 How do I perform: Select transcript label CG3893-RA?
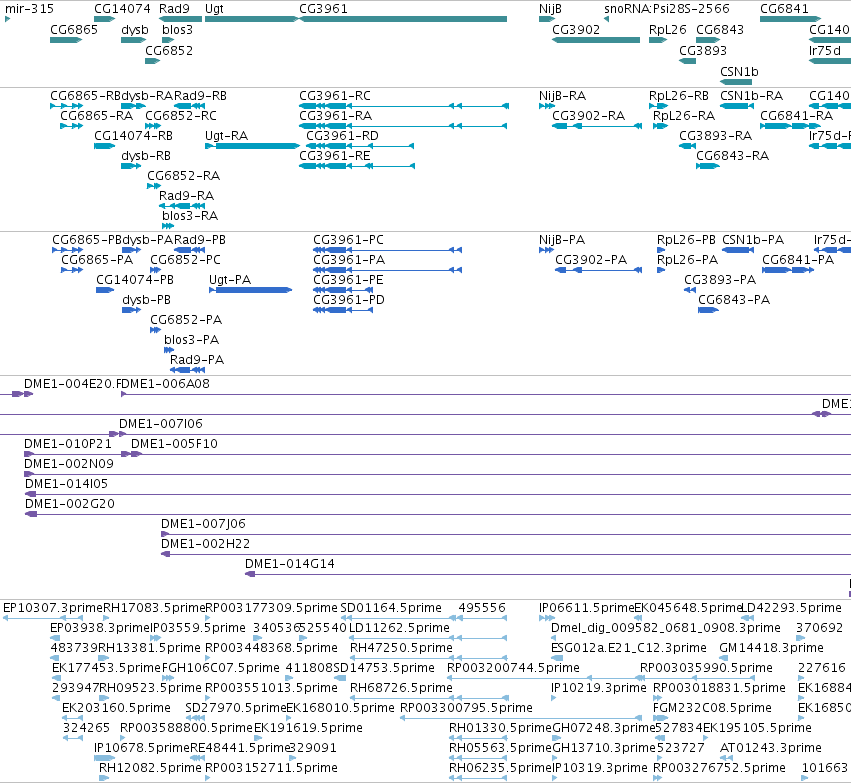(x=715, y=136)
